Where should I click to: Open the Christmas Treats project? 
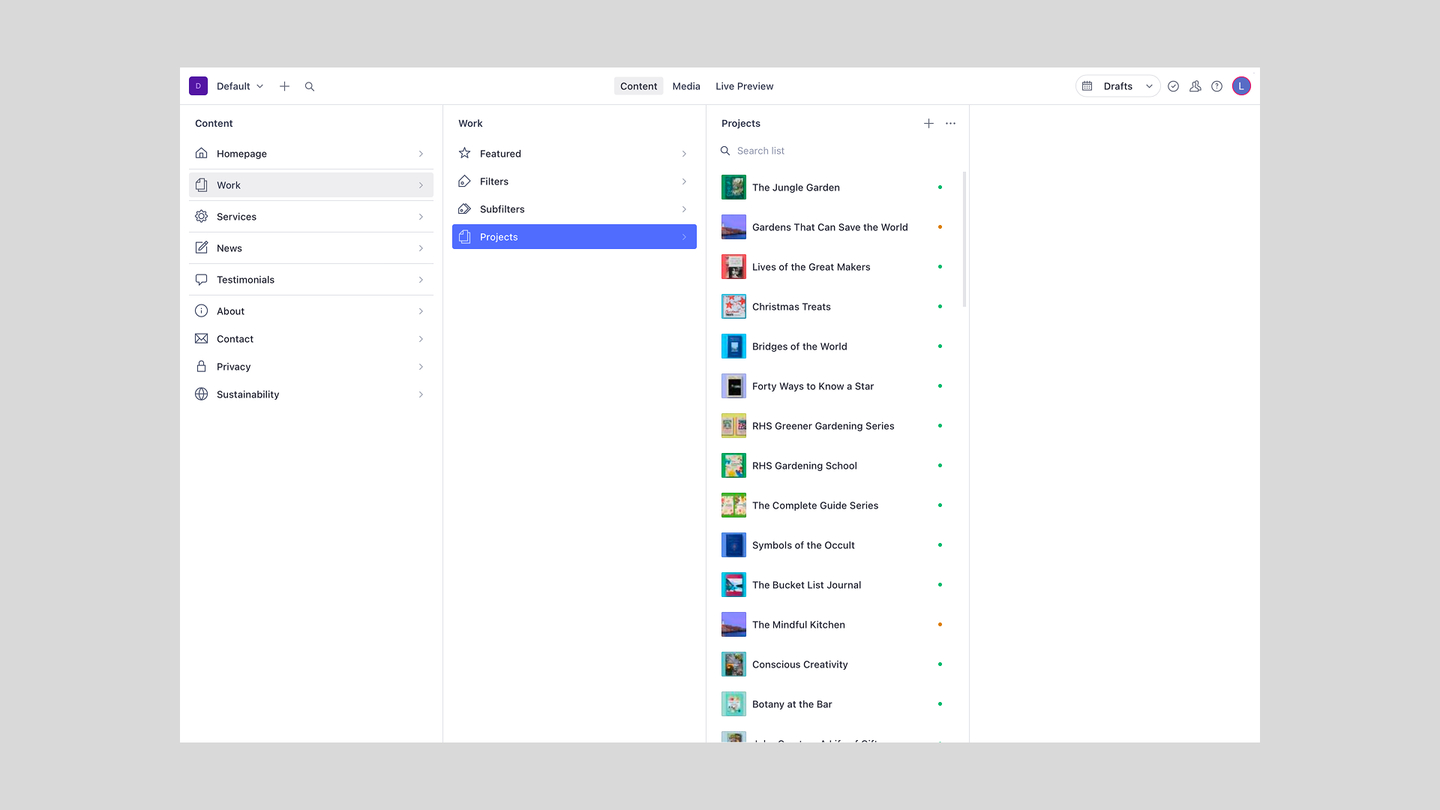(836, 307)
